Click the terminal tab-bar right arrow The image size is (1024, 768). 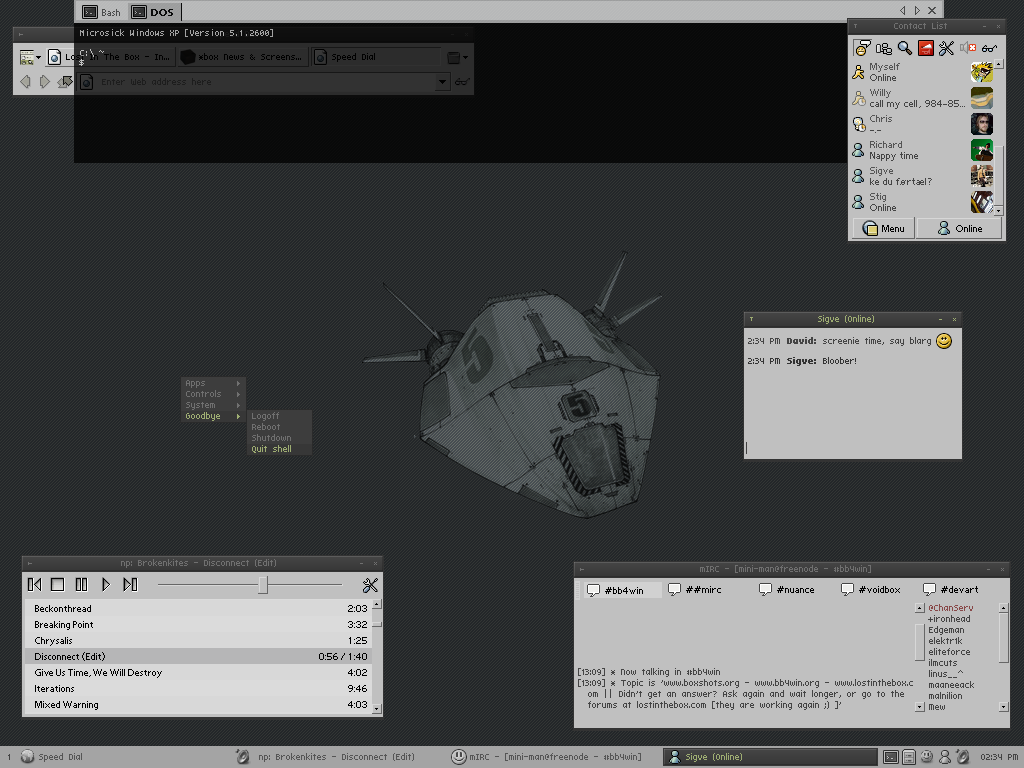click(918, 10)
